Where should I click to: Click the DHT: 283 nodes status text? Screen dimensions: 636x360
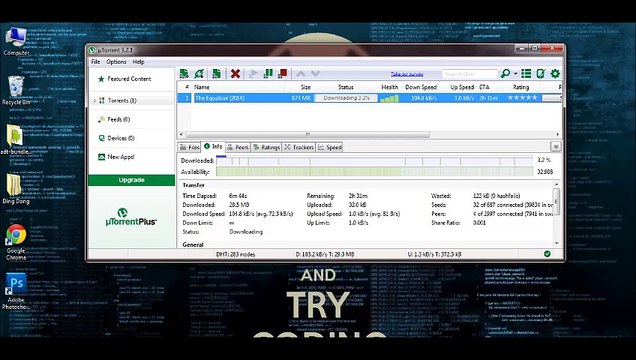[x=235, y=254]
